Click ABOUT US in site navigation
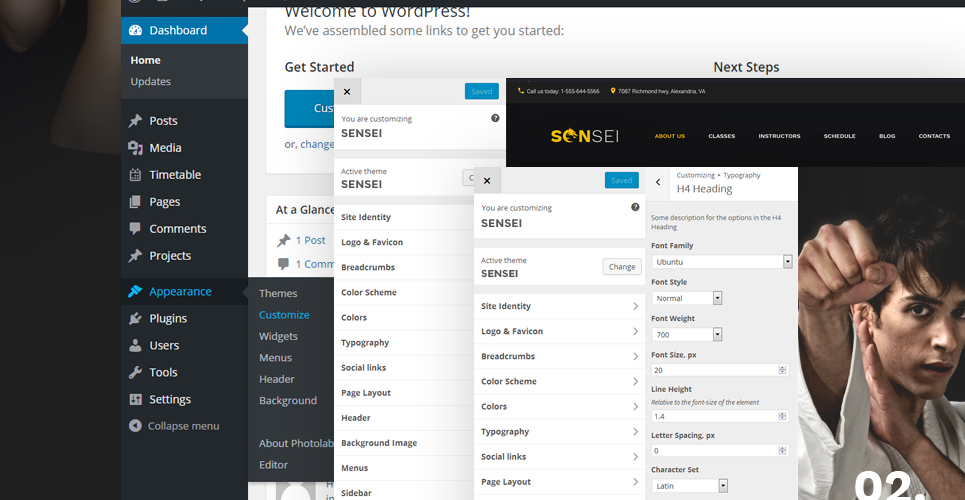The image size is (965, 500). pyautogui.click(x=670, y=136)
